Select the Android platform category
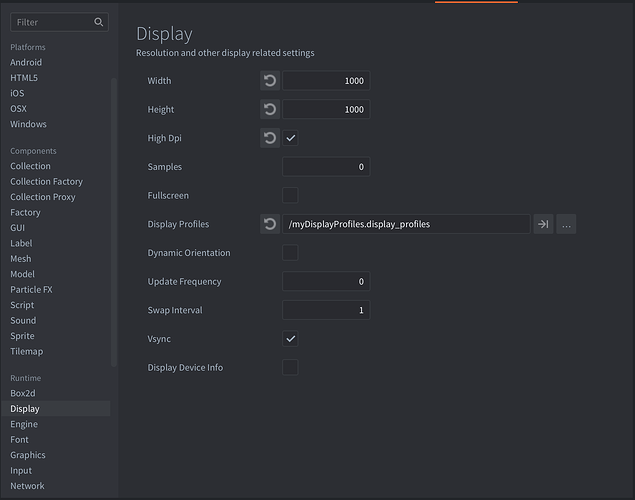This screenshot has width=635, height=500. click(26, 63)
